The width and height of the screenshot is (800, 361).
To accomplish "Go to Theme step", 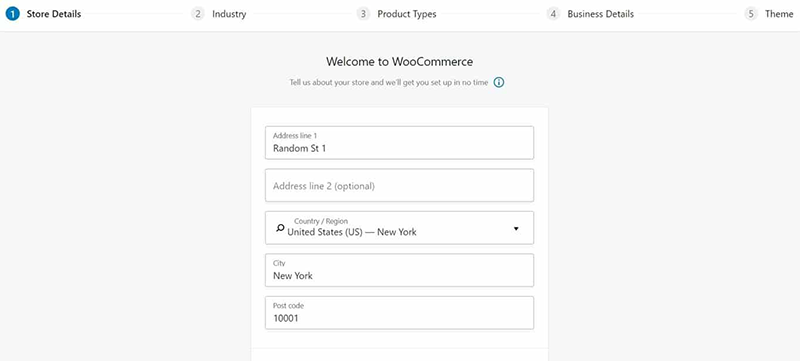I will [779, 14].
